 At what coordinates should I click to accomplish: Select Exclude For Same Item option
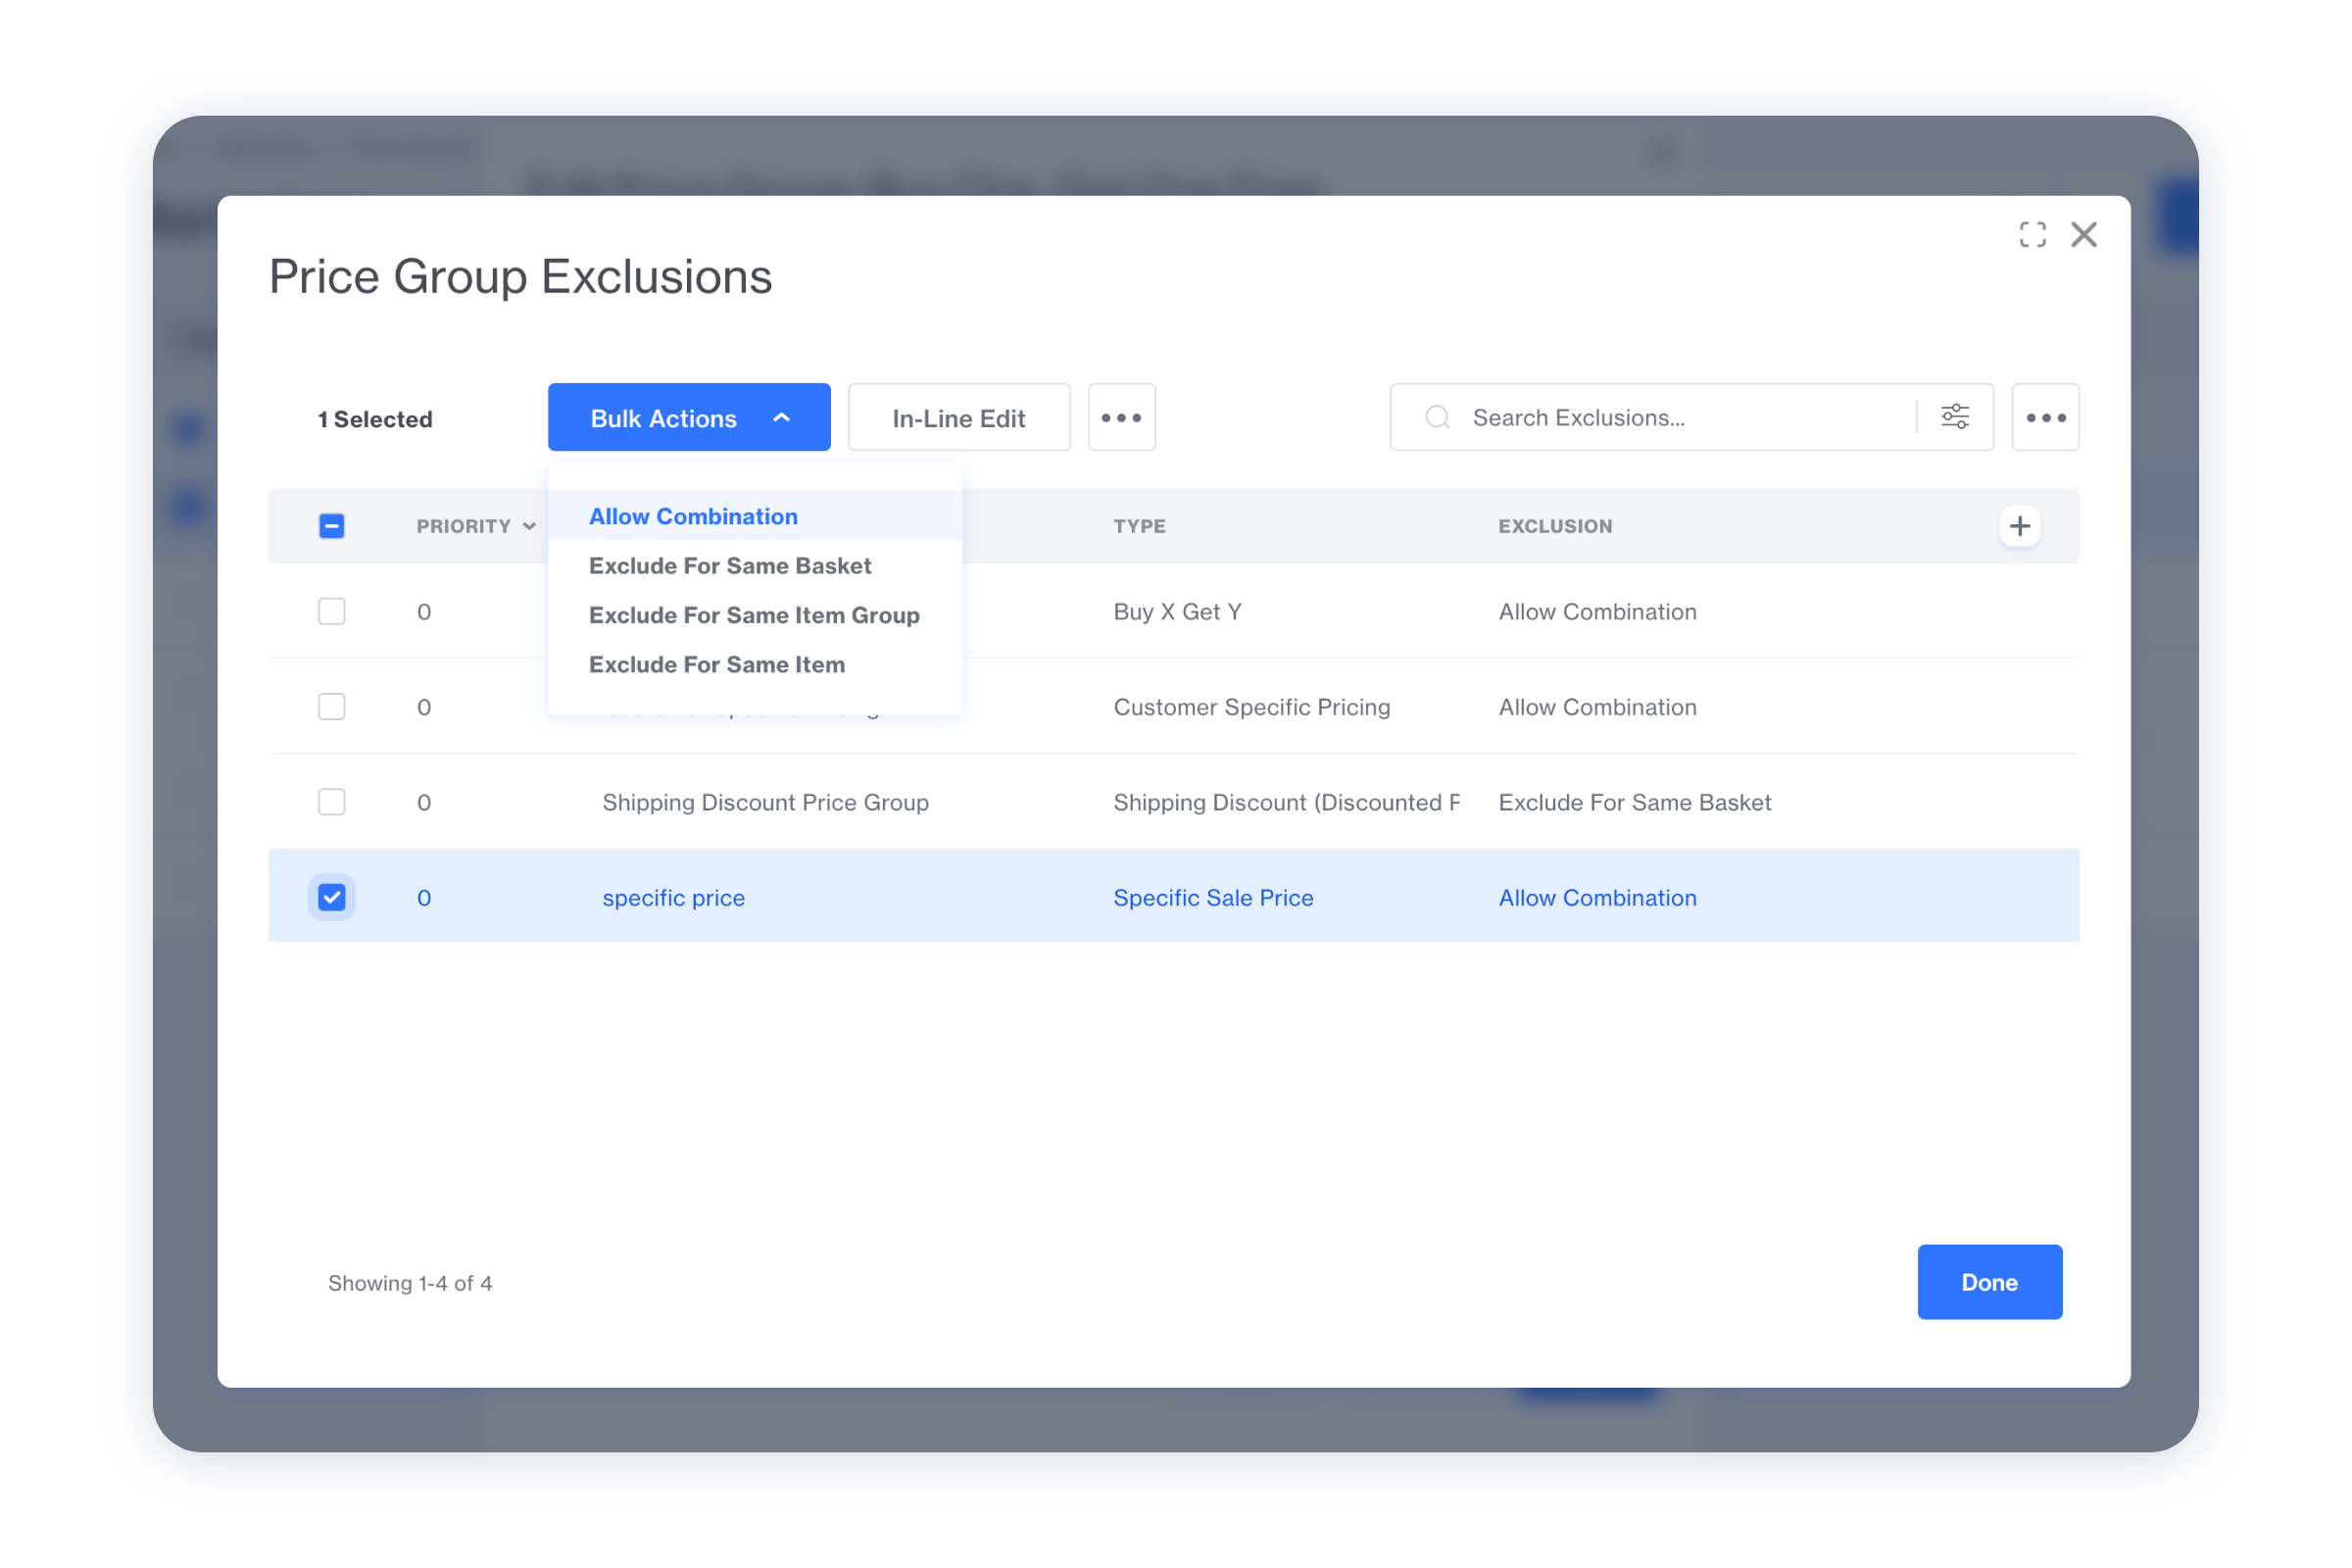(717, 664)
